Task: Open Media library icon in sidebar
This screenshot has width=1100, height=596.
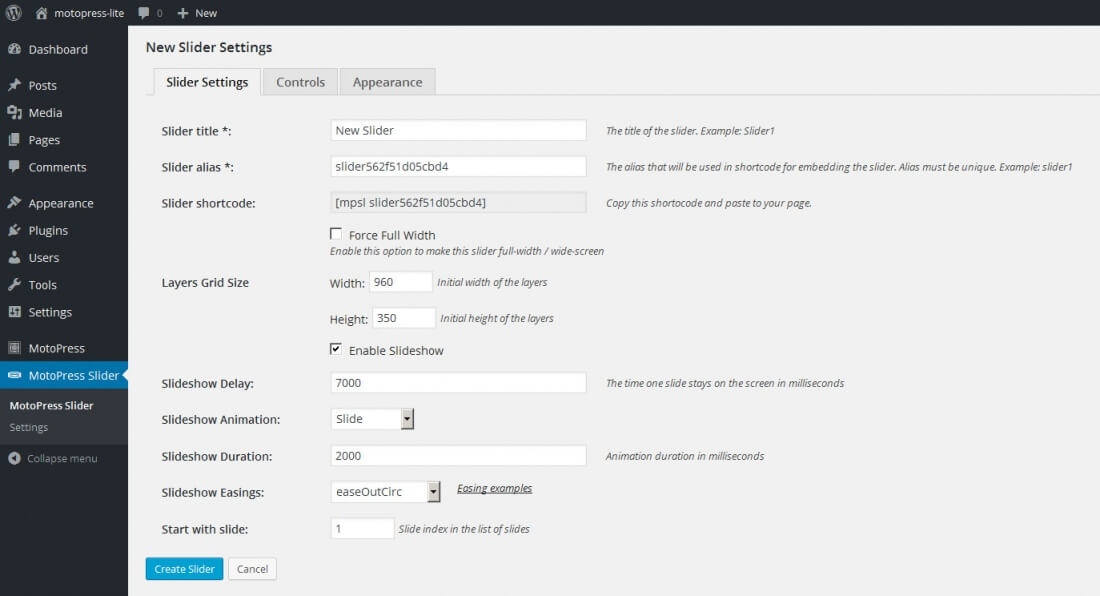Action: coord(14,113)
